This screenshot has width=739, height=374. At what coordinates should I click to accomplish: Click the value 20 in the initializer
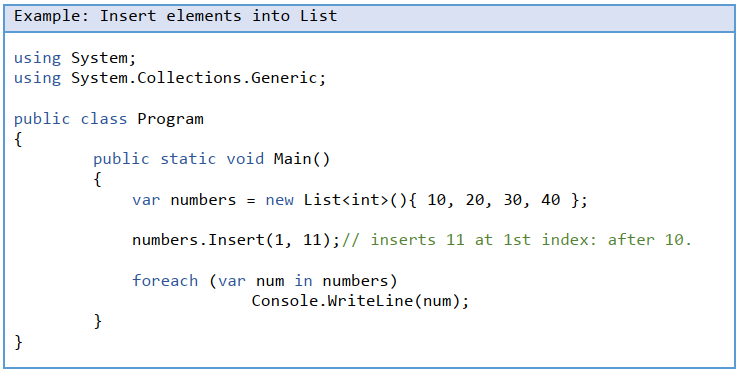click(475, 200)
